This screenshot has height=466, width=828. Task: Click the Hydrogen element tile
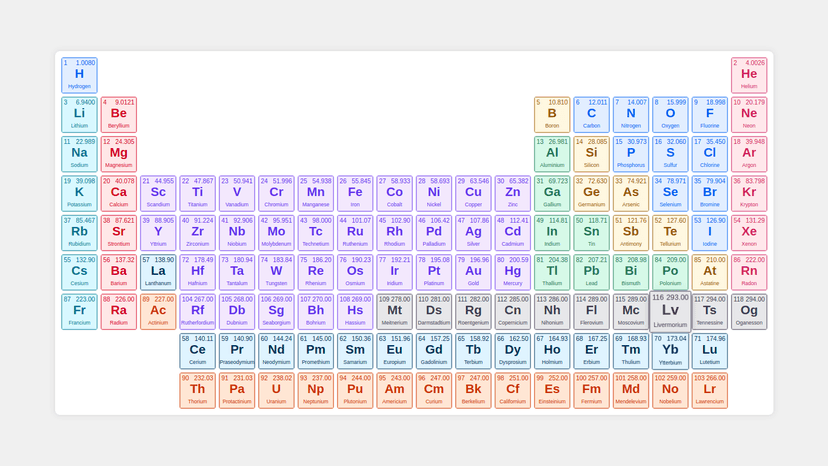tap(79, 75)
